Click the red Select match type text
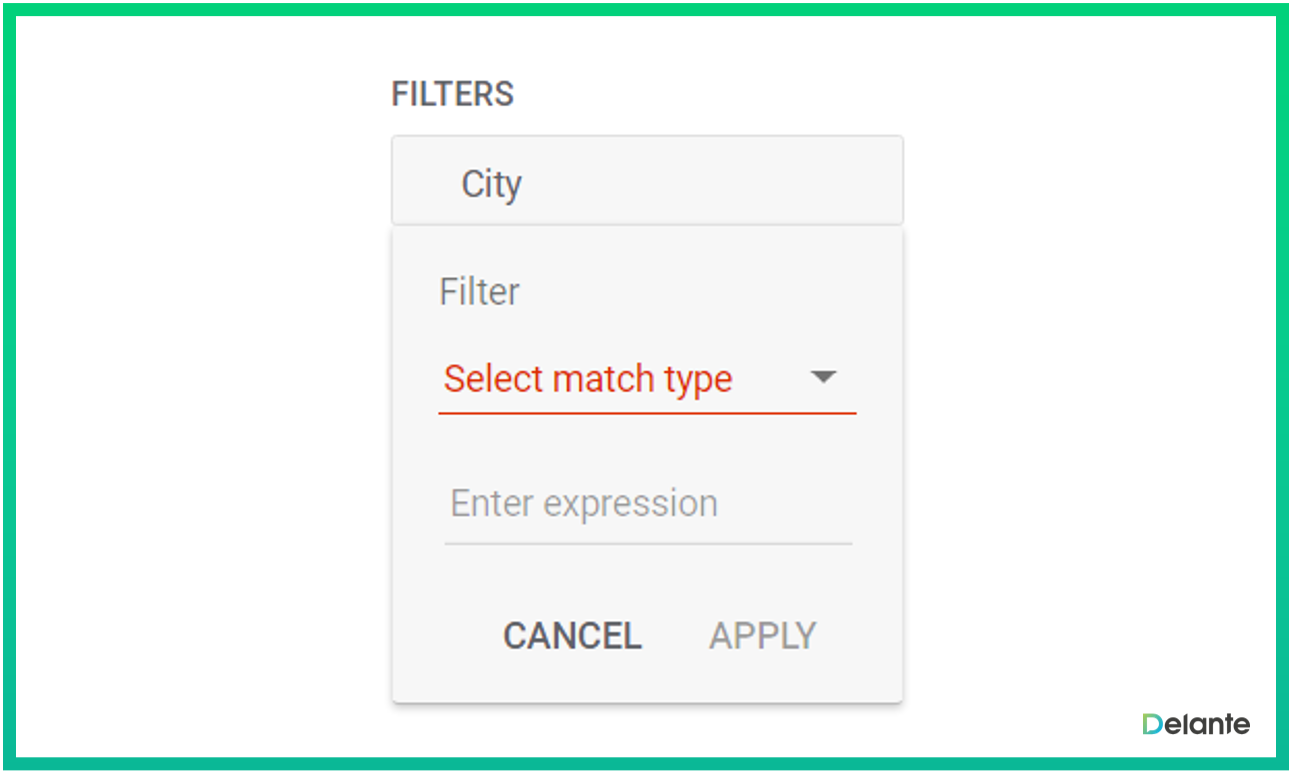Screen dimensions: 1290x772 coord(588,379)
